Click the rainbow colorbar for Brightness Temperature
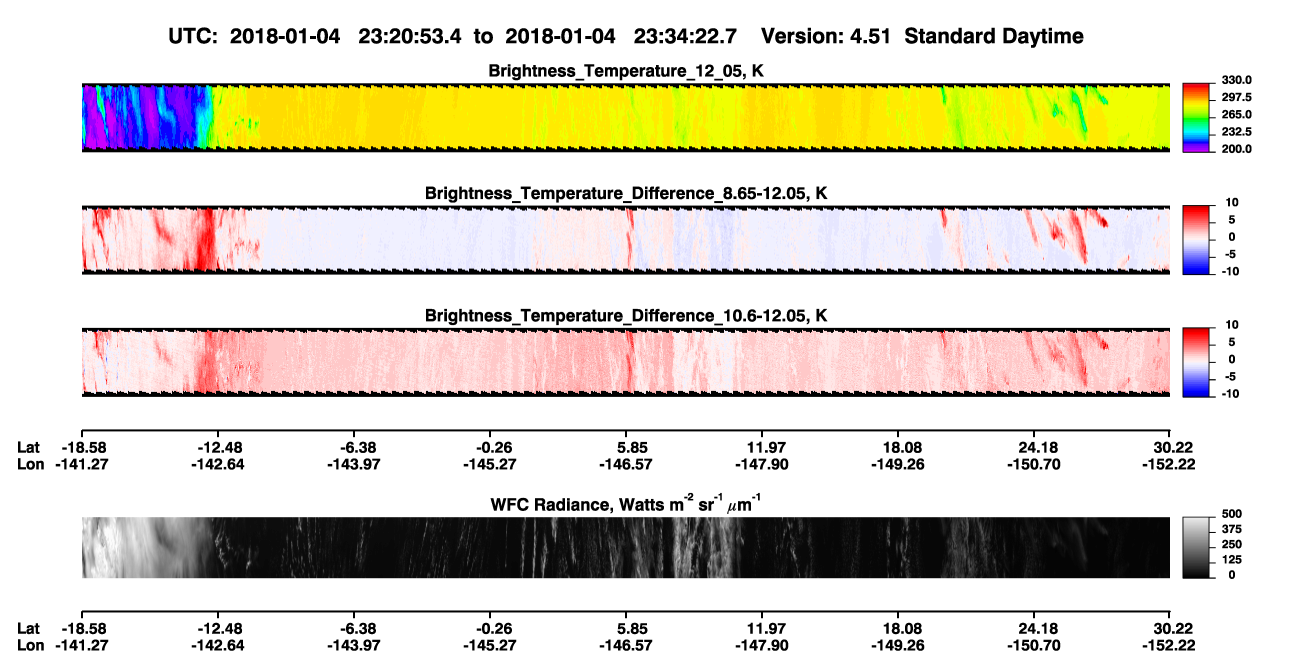This screenshot has height=667, width=1300. click(1194, 118)
